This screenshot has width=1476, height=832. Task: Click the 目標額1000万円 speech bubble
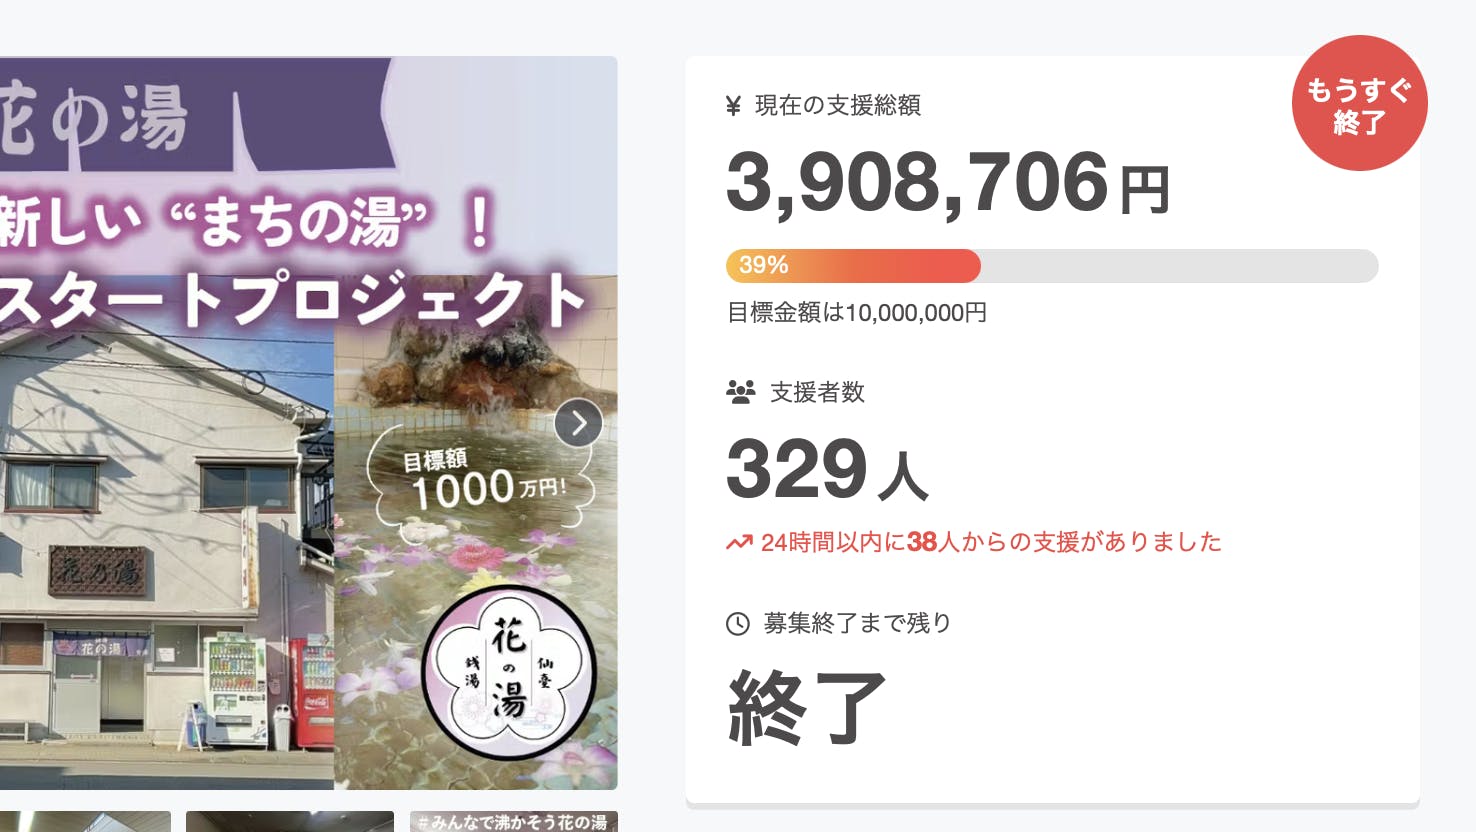(481, 479)
